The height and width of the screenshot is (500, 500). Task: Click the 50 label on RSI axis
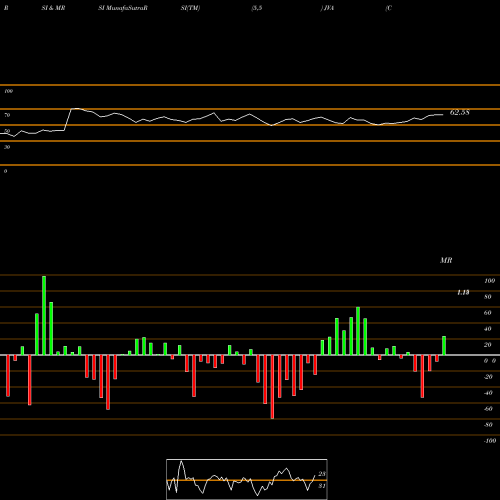click(x=7, y=131)
